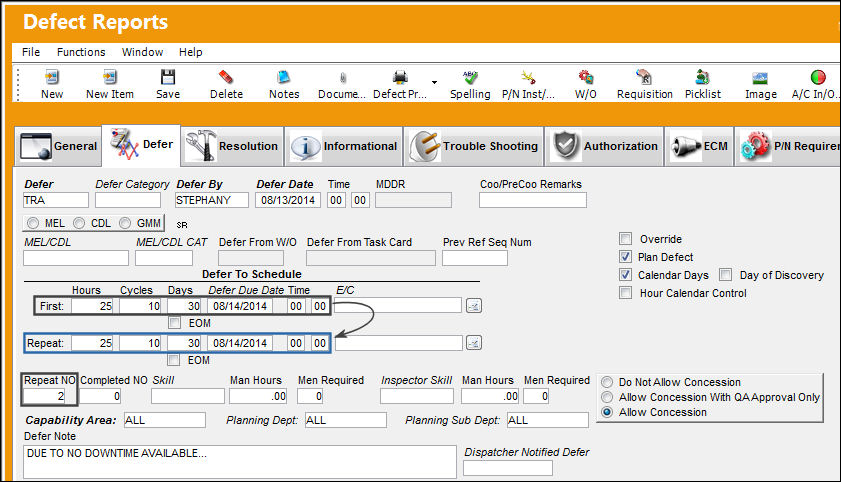
Task: Click the Repeat NO field
Action: [44, 396]
